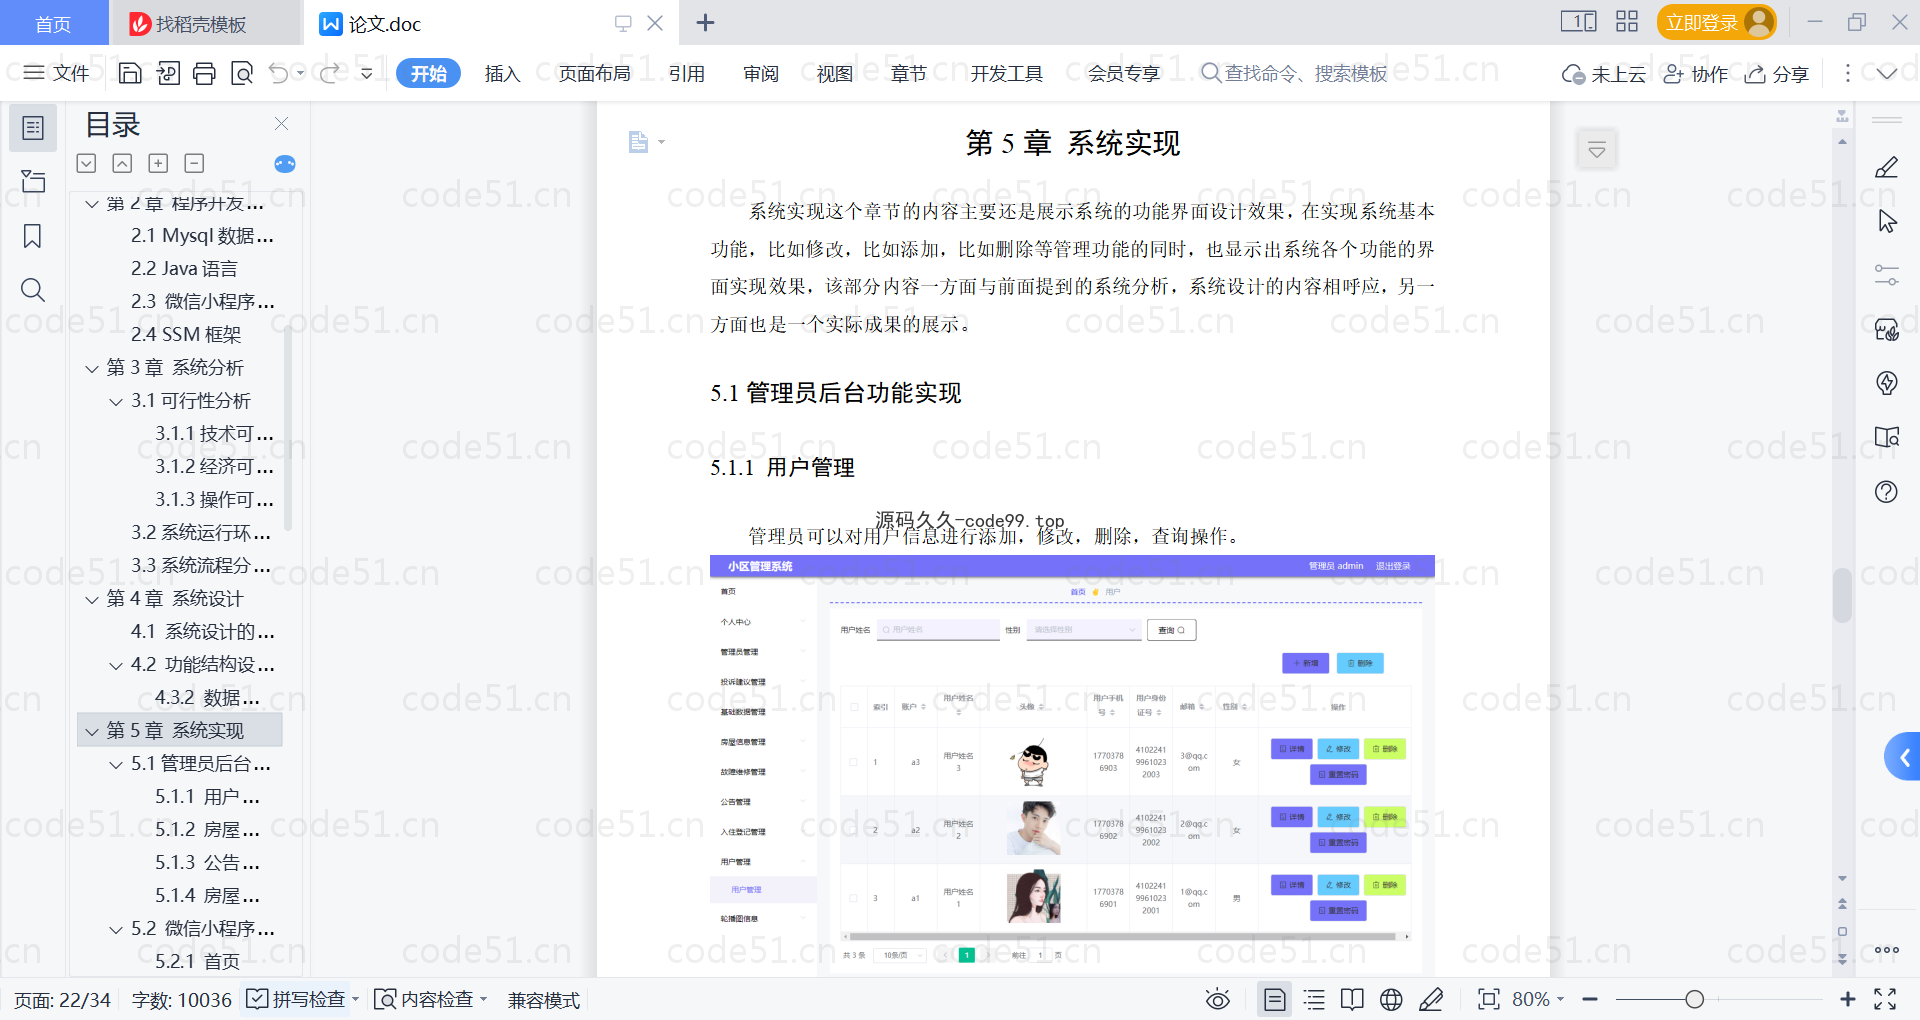Switch to page layout view icon
This screenshot has width=1920, height=1020.
[1274, 999]
